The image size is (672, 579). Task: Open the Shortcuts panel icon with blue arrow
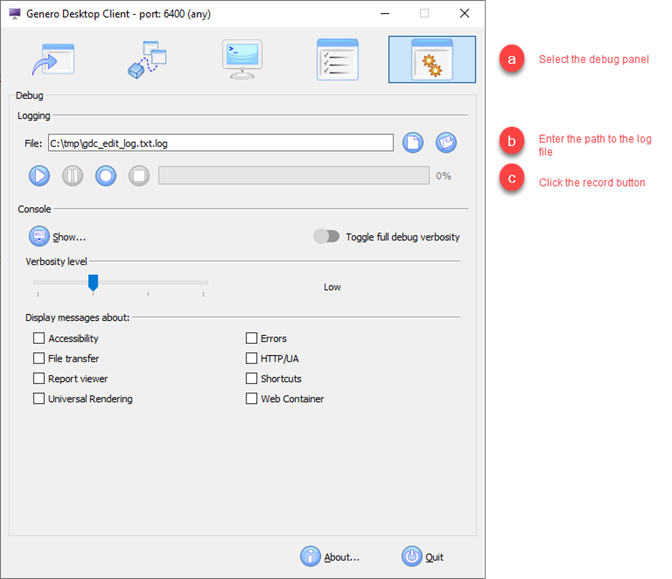pos(53,60)
